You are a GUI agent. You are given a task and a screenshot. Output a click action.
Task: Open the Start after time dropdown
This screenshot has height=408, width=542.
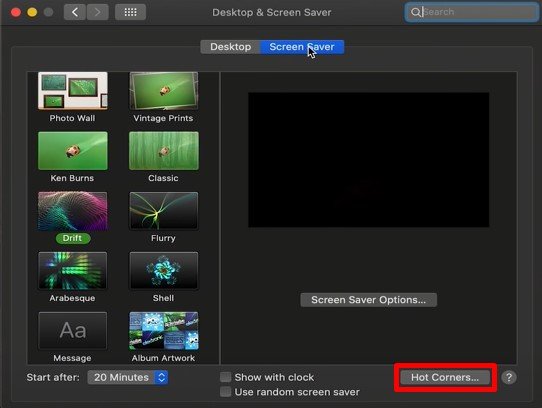click(128, 377)
